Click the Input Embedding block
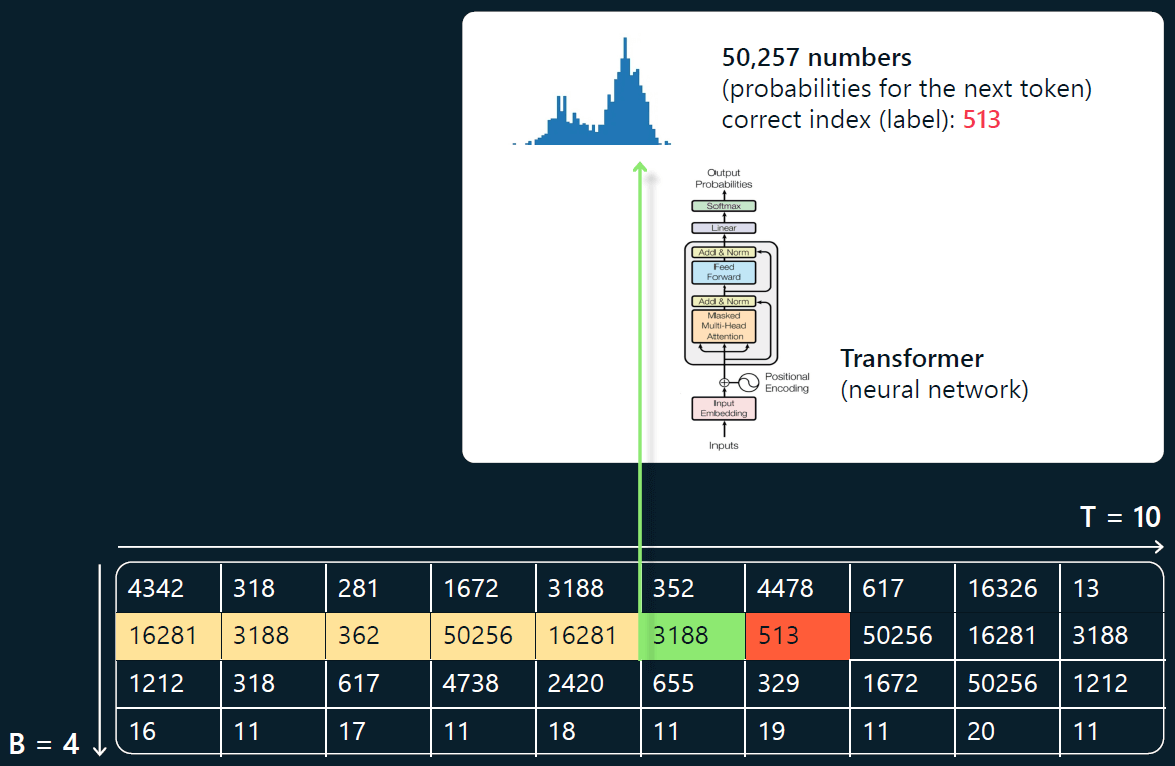This screenshot has height=766, width=1175. [723, 408]
